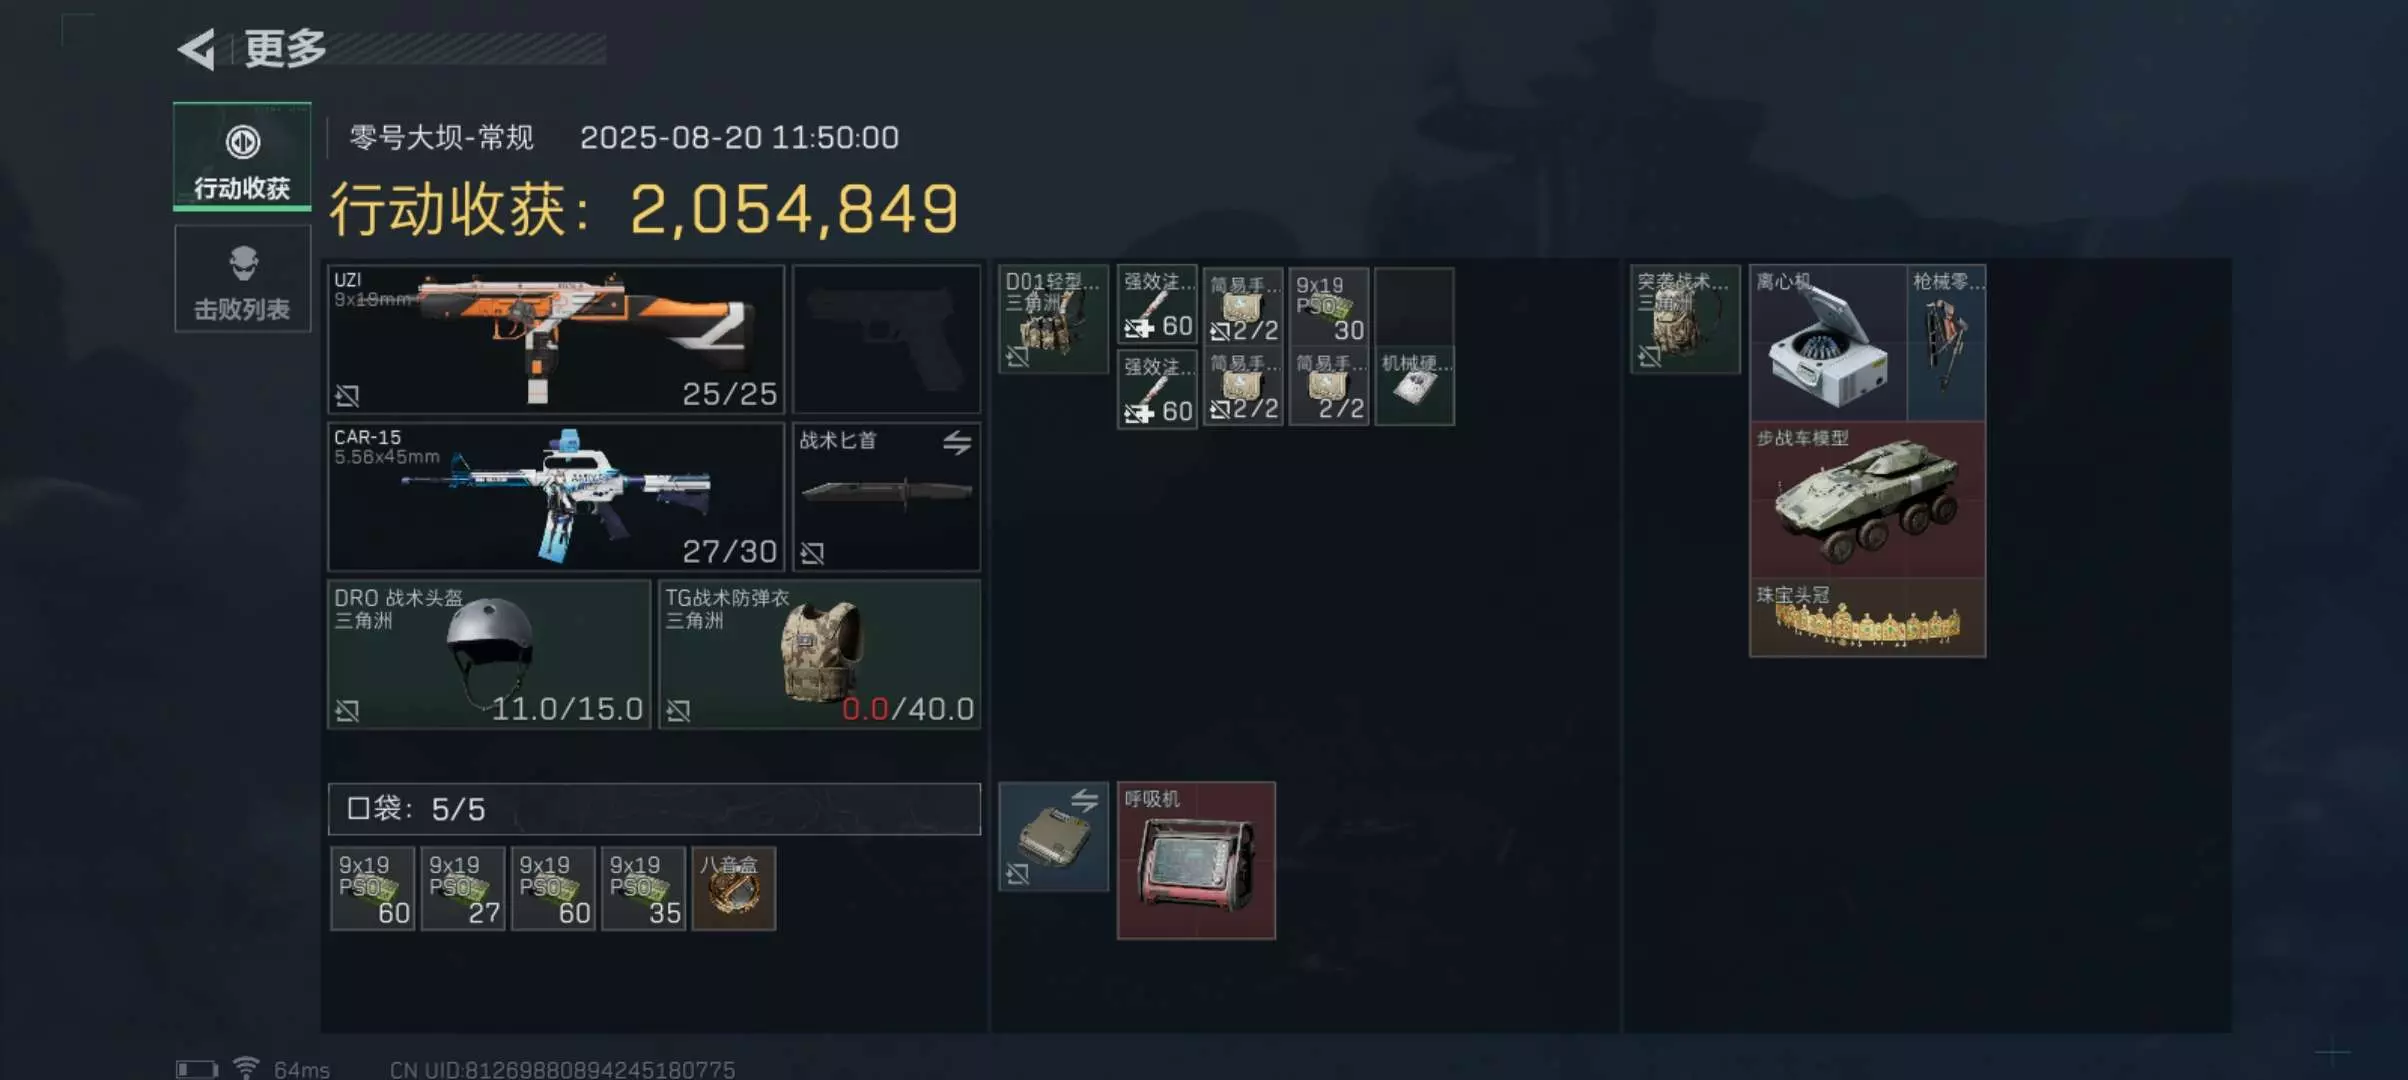
Task: Select the 八音盒 music box in pocket
Action: coord(734,889)
